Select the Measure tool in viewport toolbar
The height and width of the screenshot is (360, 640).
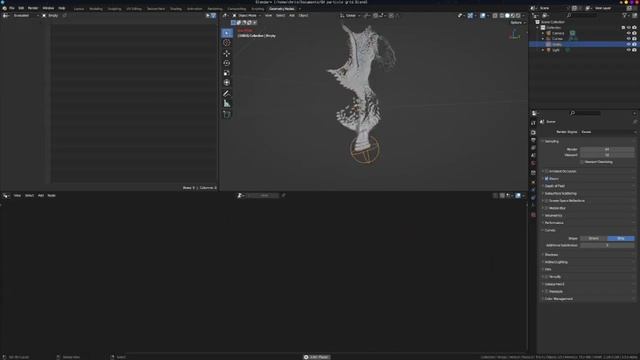227,104
